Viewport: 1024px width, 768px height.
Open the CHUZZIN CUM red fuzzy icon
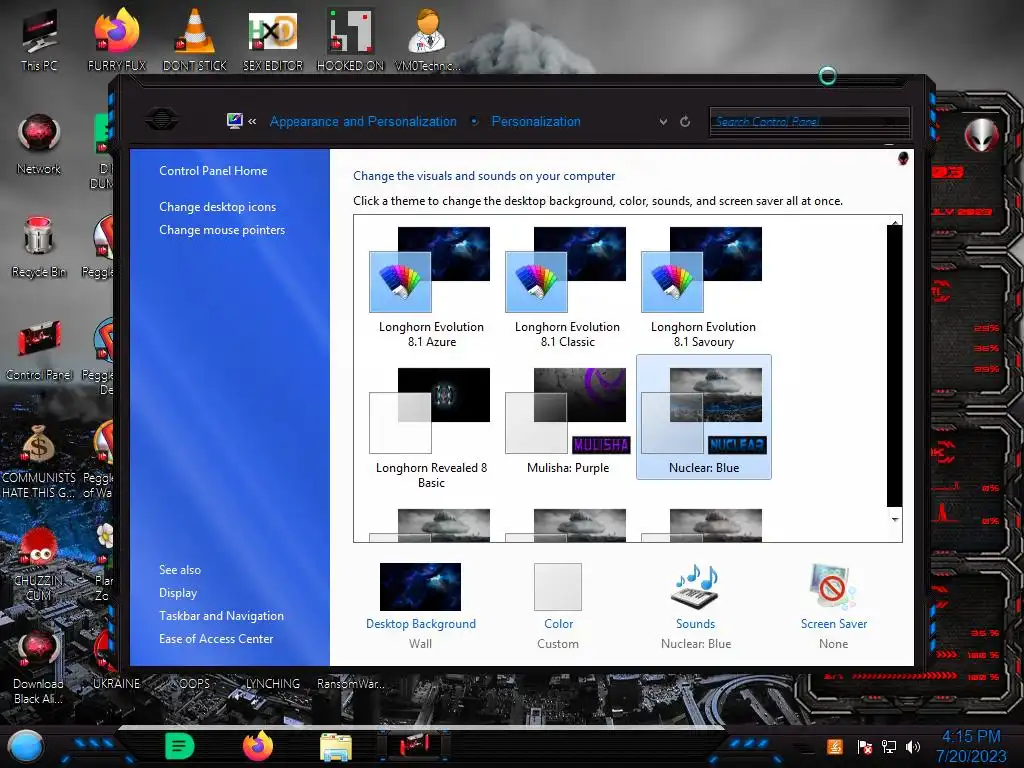(39, 564)
